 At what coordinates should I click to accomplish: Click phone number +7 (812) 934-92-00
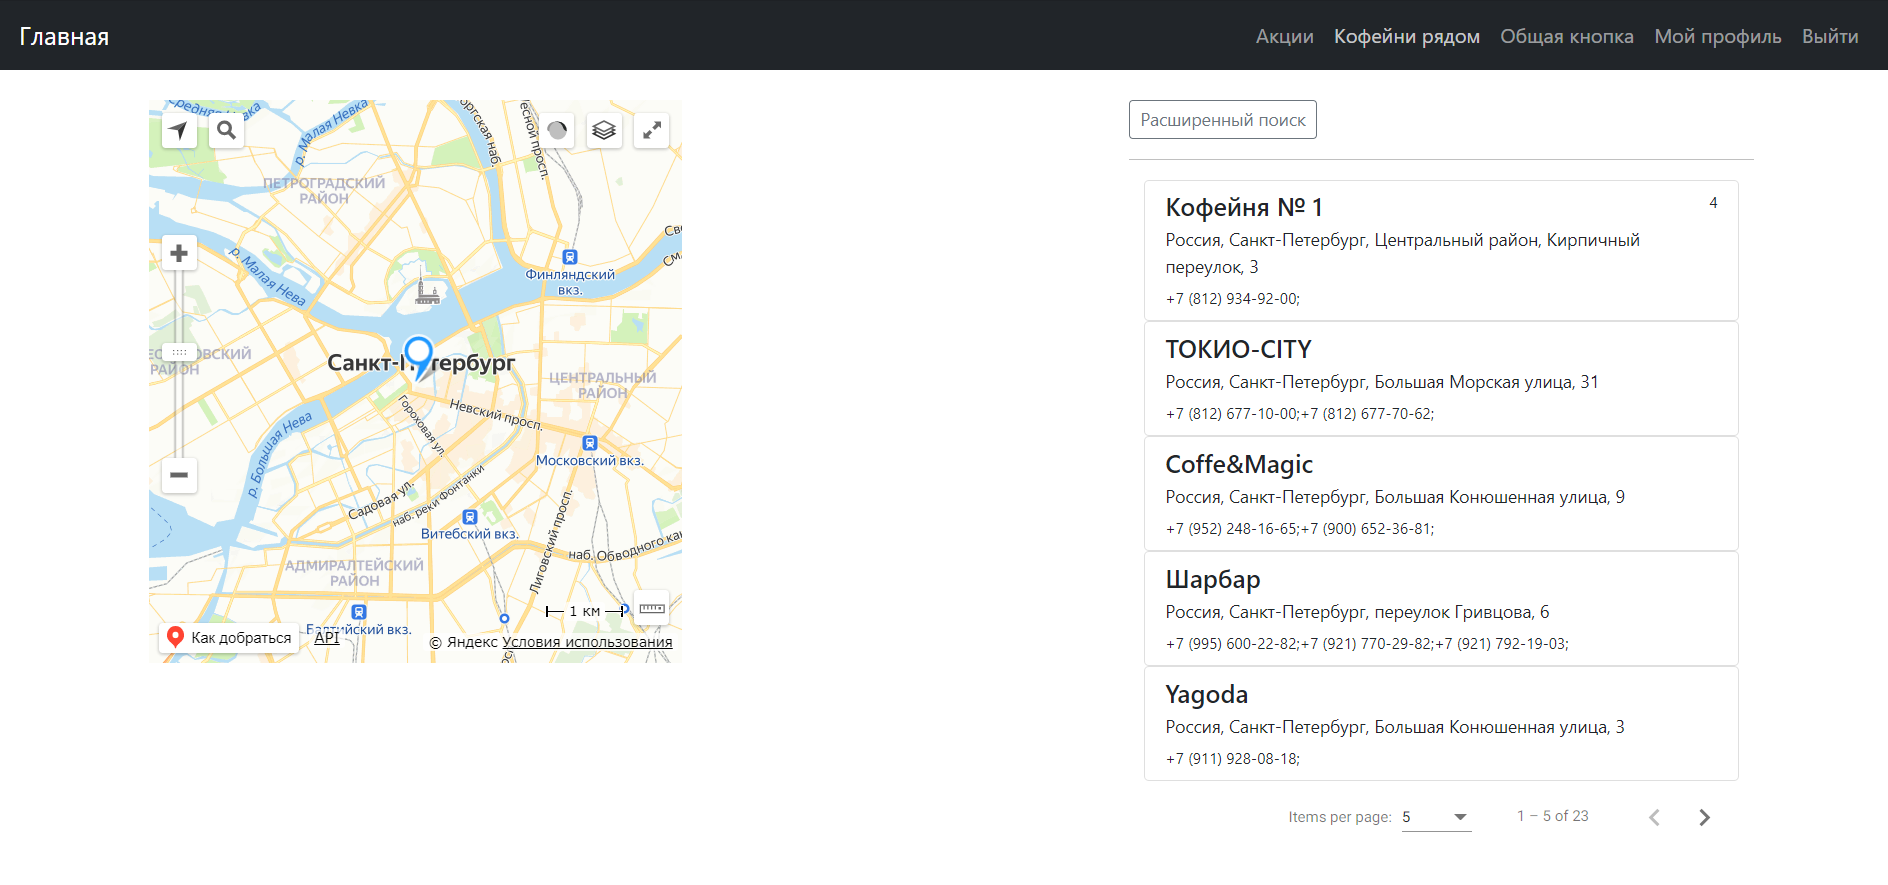tap(1232, 299)
